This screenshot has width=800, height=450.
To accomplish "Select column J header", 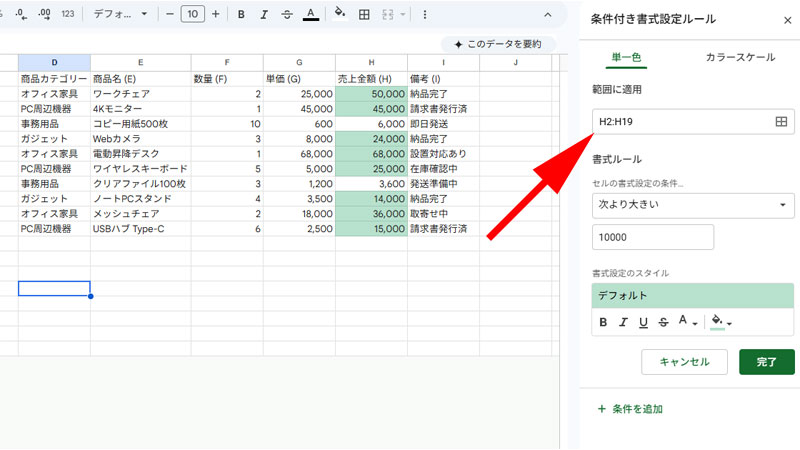I will pyautogui.click(x=515, y=63).
